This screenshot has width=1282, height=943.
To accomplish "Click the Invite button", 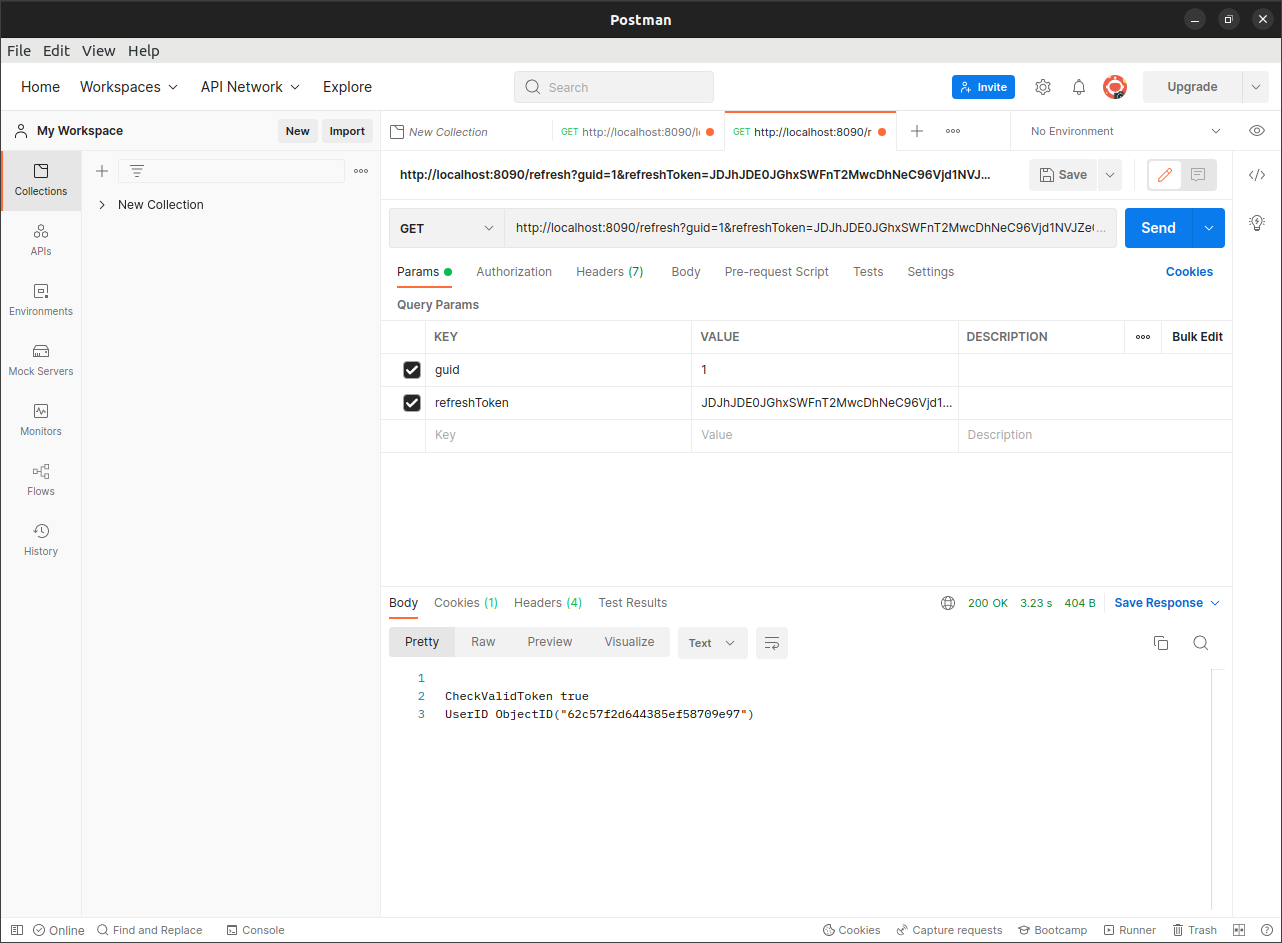I will [x=983, y=87].
